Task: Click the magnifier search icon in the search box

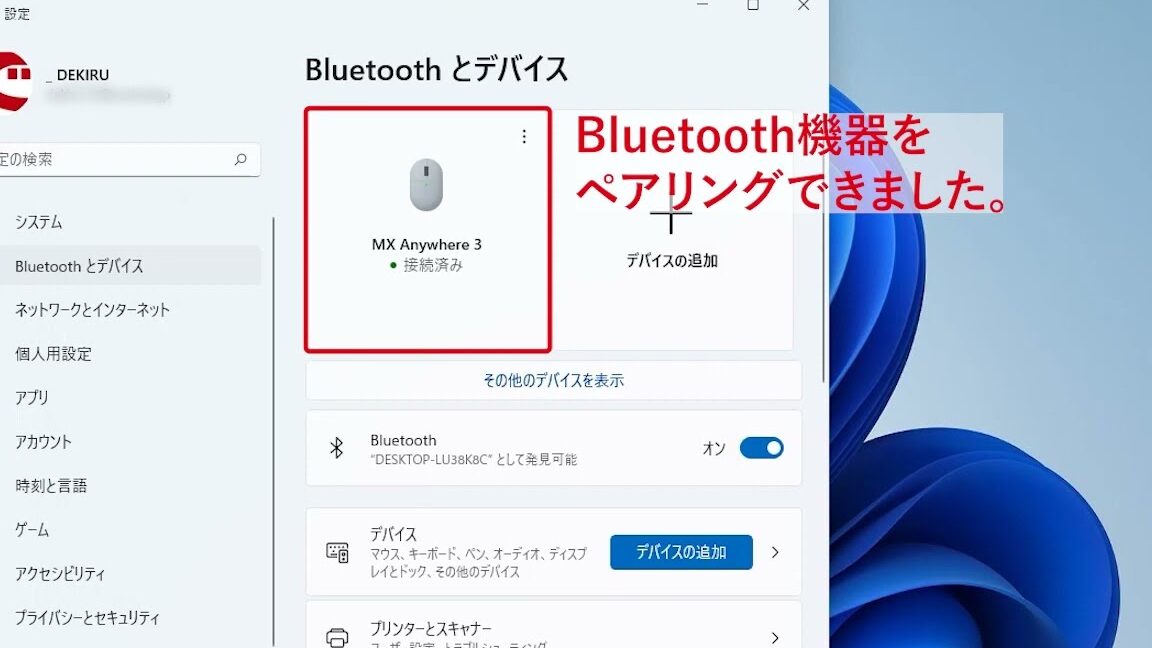Action: [240, 159]
